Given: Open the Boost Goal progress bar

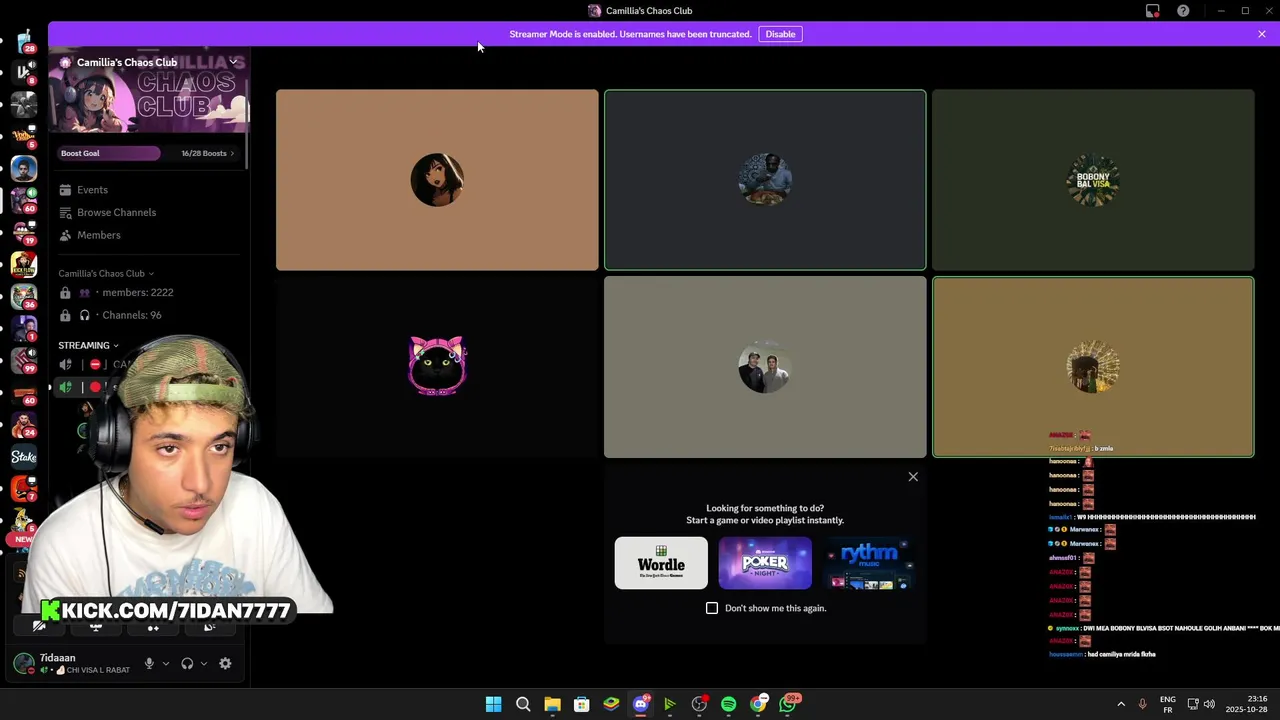Looking at the screenshot, I should pos(109,153).
